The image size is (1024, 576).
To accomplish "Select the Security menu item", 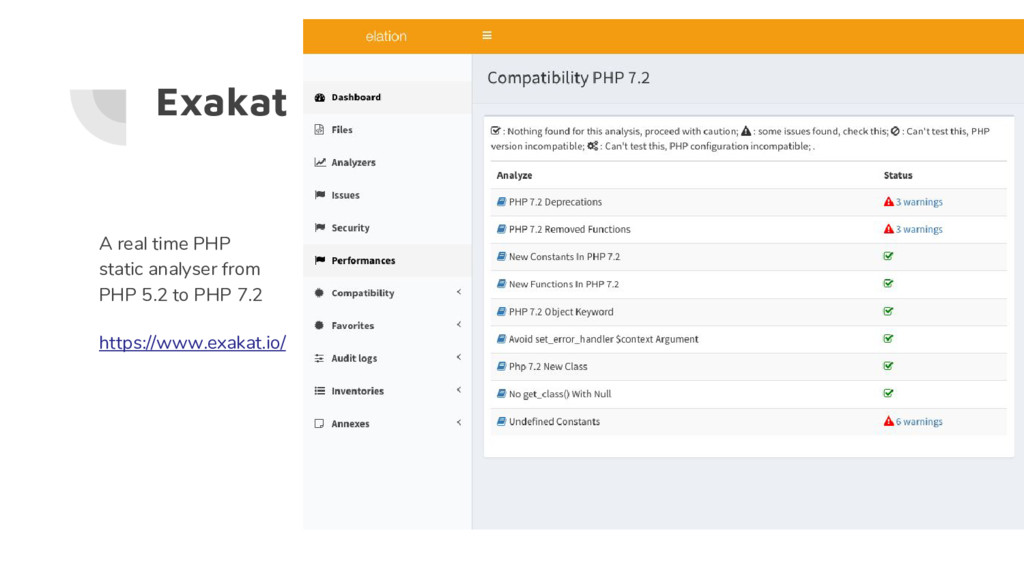I will coord(387,228).
